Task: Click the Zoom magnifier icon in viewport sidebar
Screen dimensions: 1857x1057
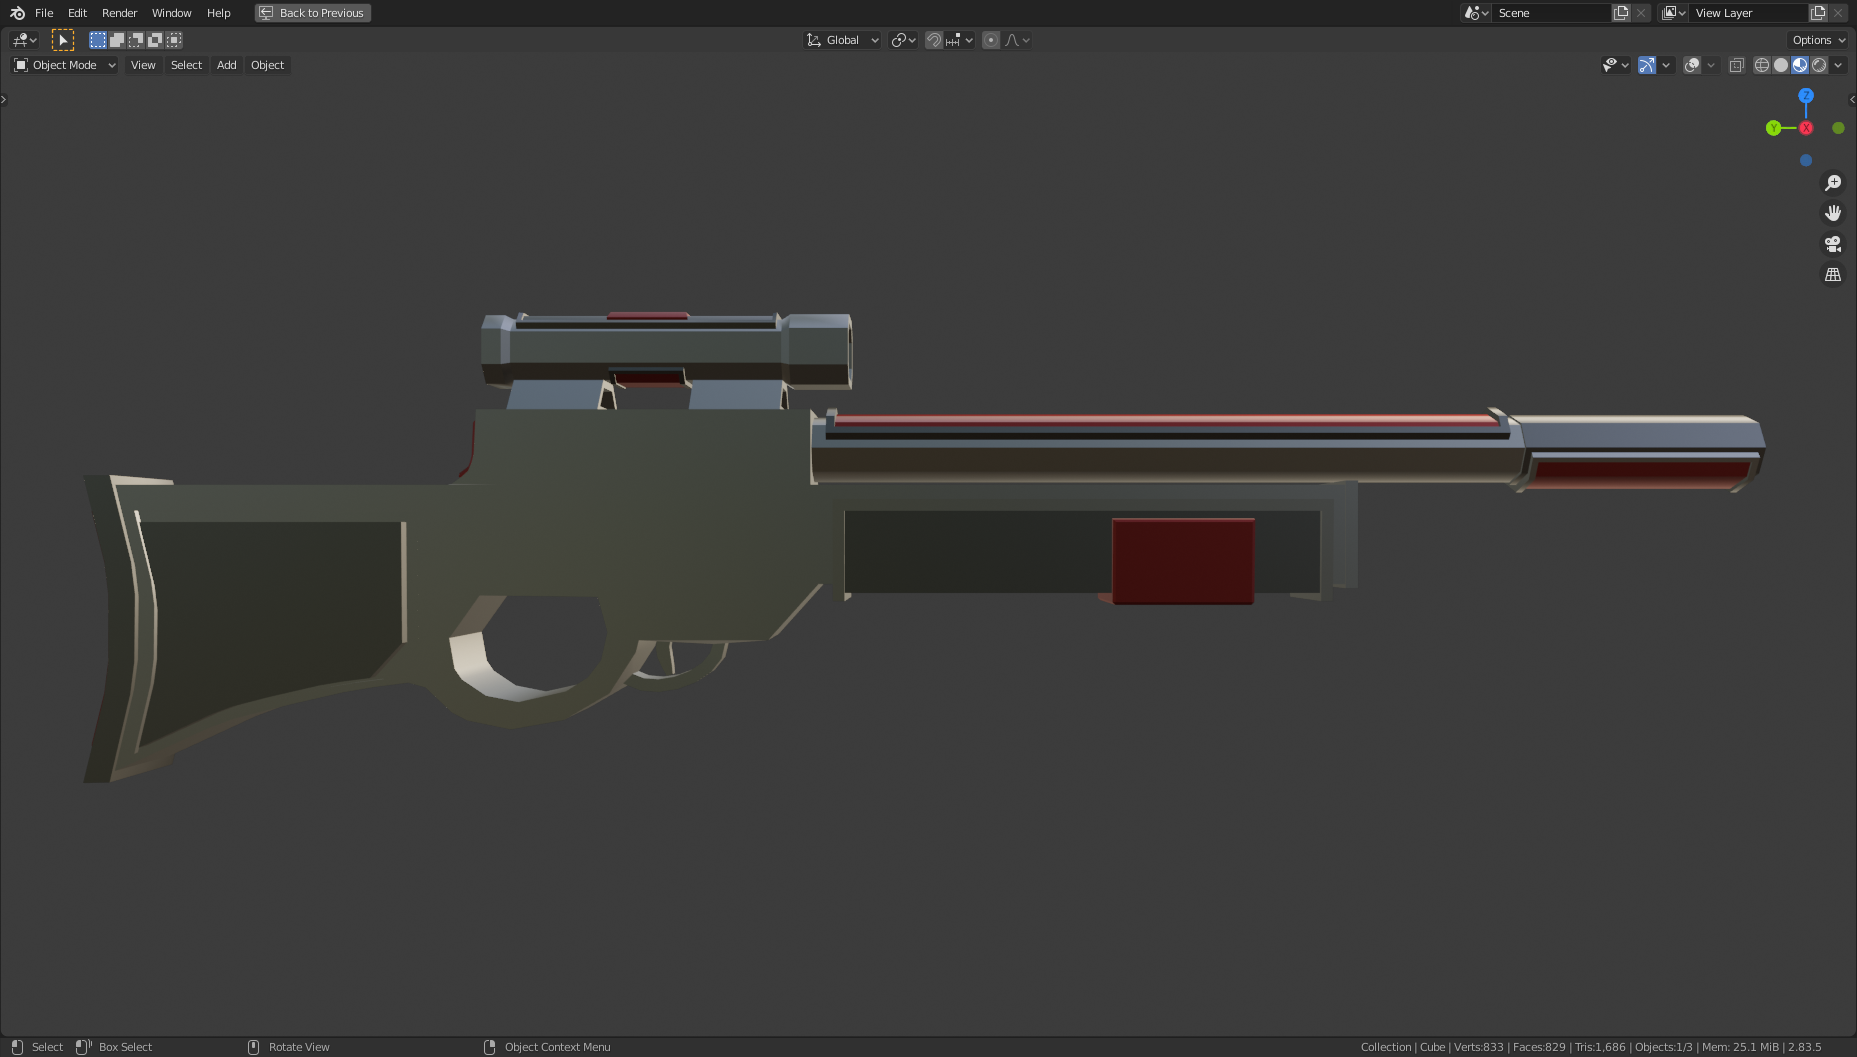Action: tap(1833, 182)
